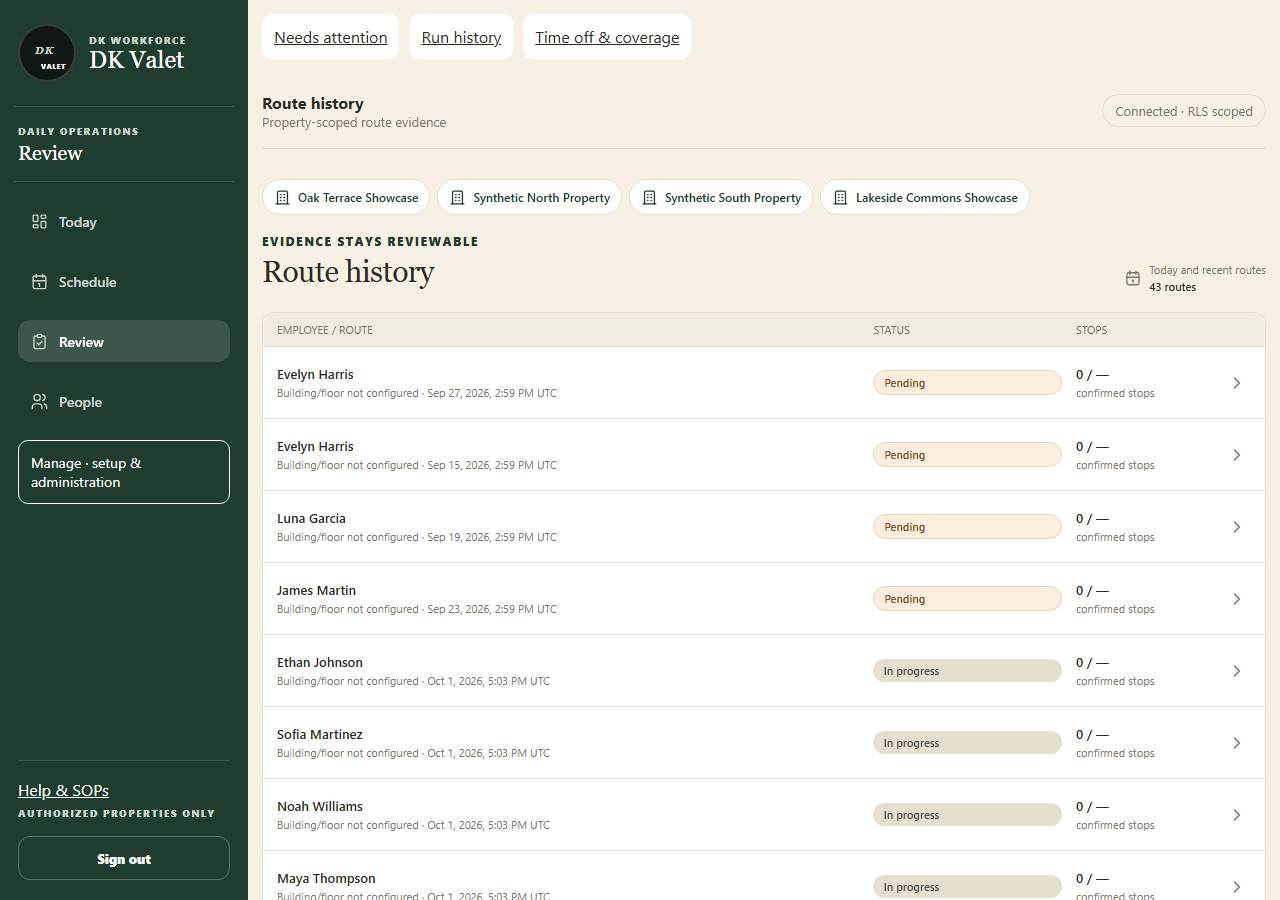Image resolution: width=1280 pixels, height=900 pixels.
Task: Click the name Sofia Martinez
Action: click(x=320, y=734)
